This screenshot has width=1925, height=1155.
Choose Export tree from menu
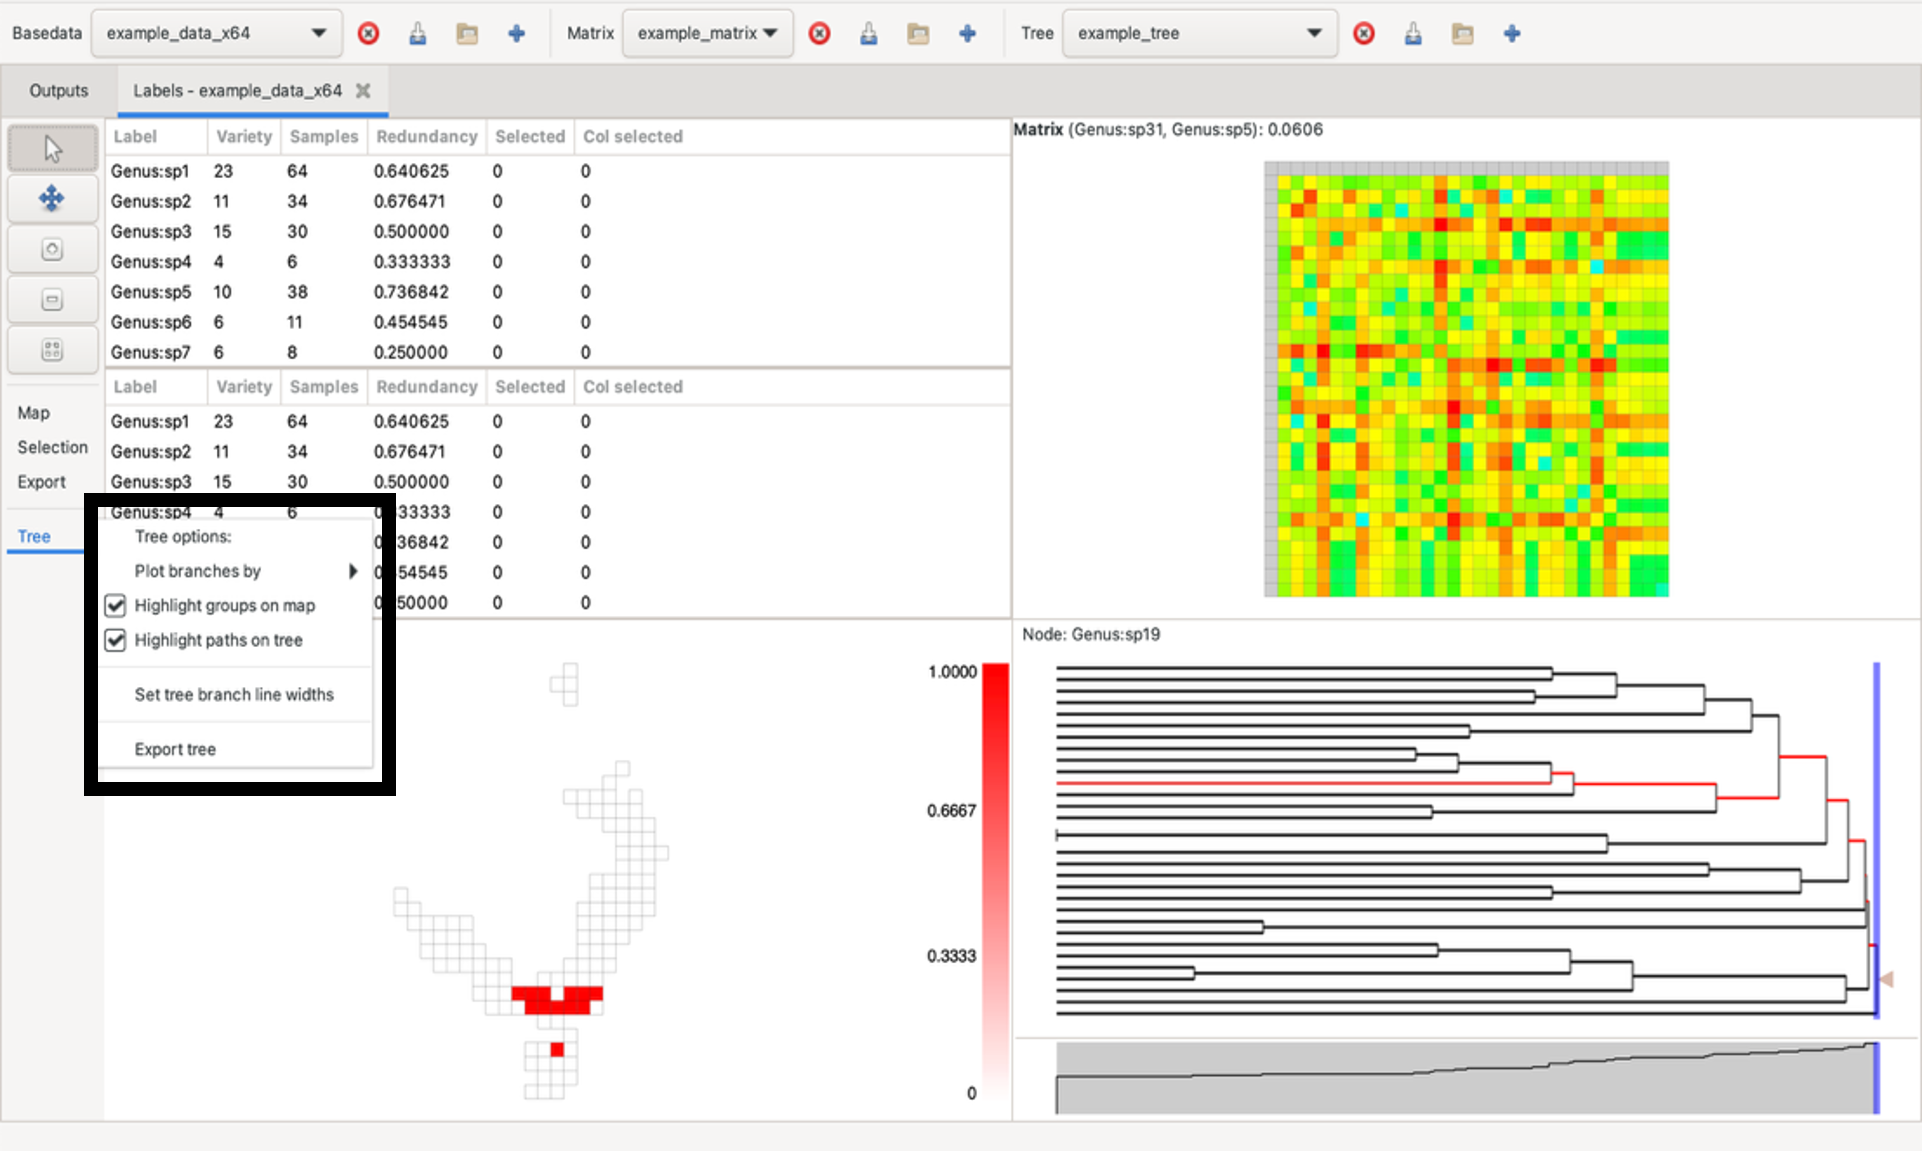(175, 749)
